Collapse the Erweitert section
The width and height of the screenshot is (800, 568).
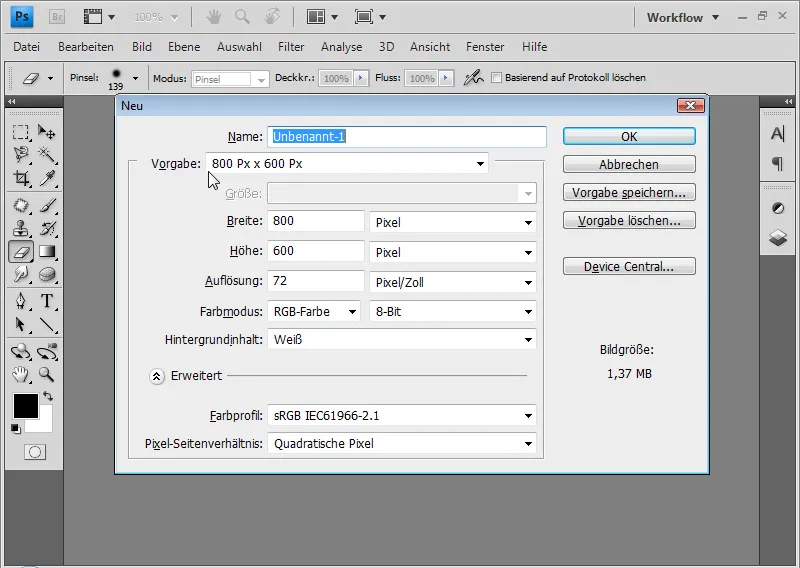(x=157, y=377)
